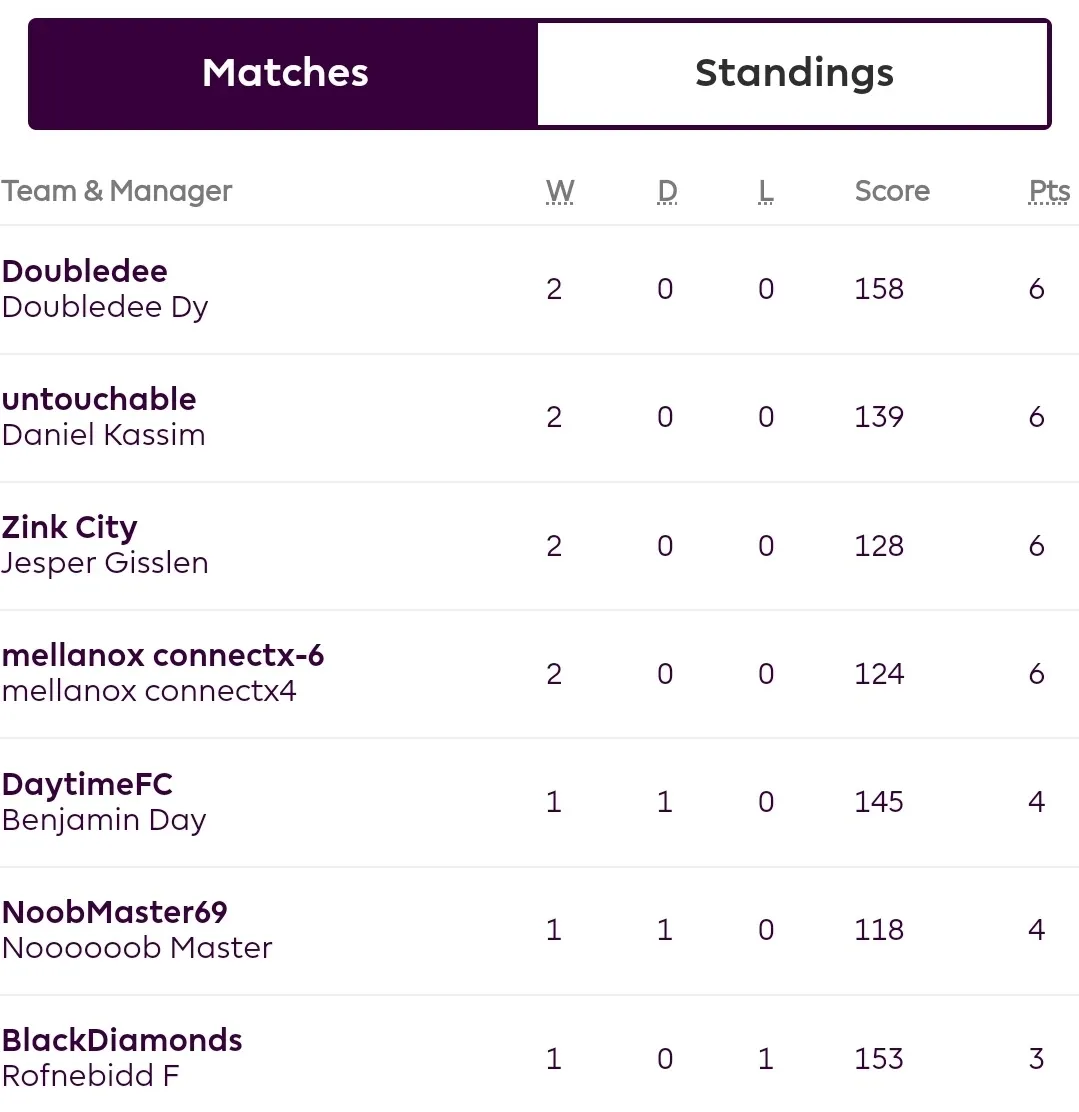Switch to the Standings tab
The image size is (1079, 1112).
pos(793,74)
